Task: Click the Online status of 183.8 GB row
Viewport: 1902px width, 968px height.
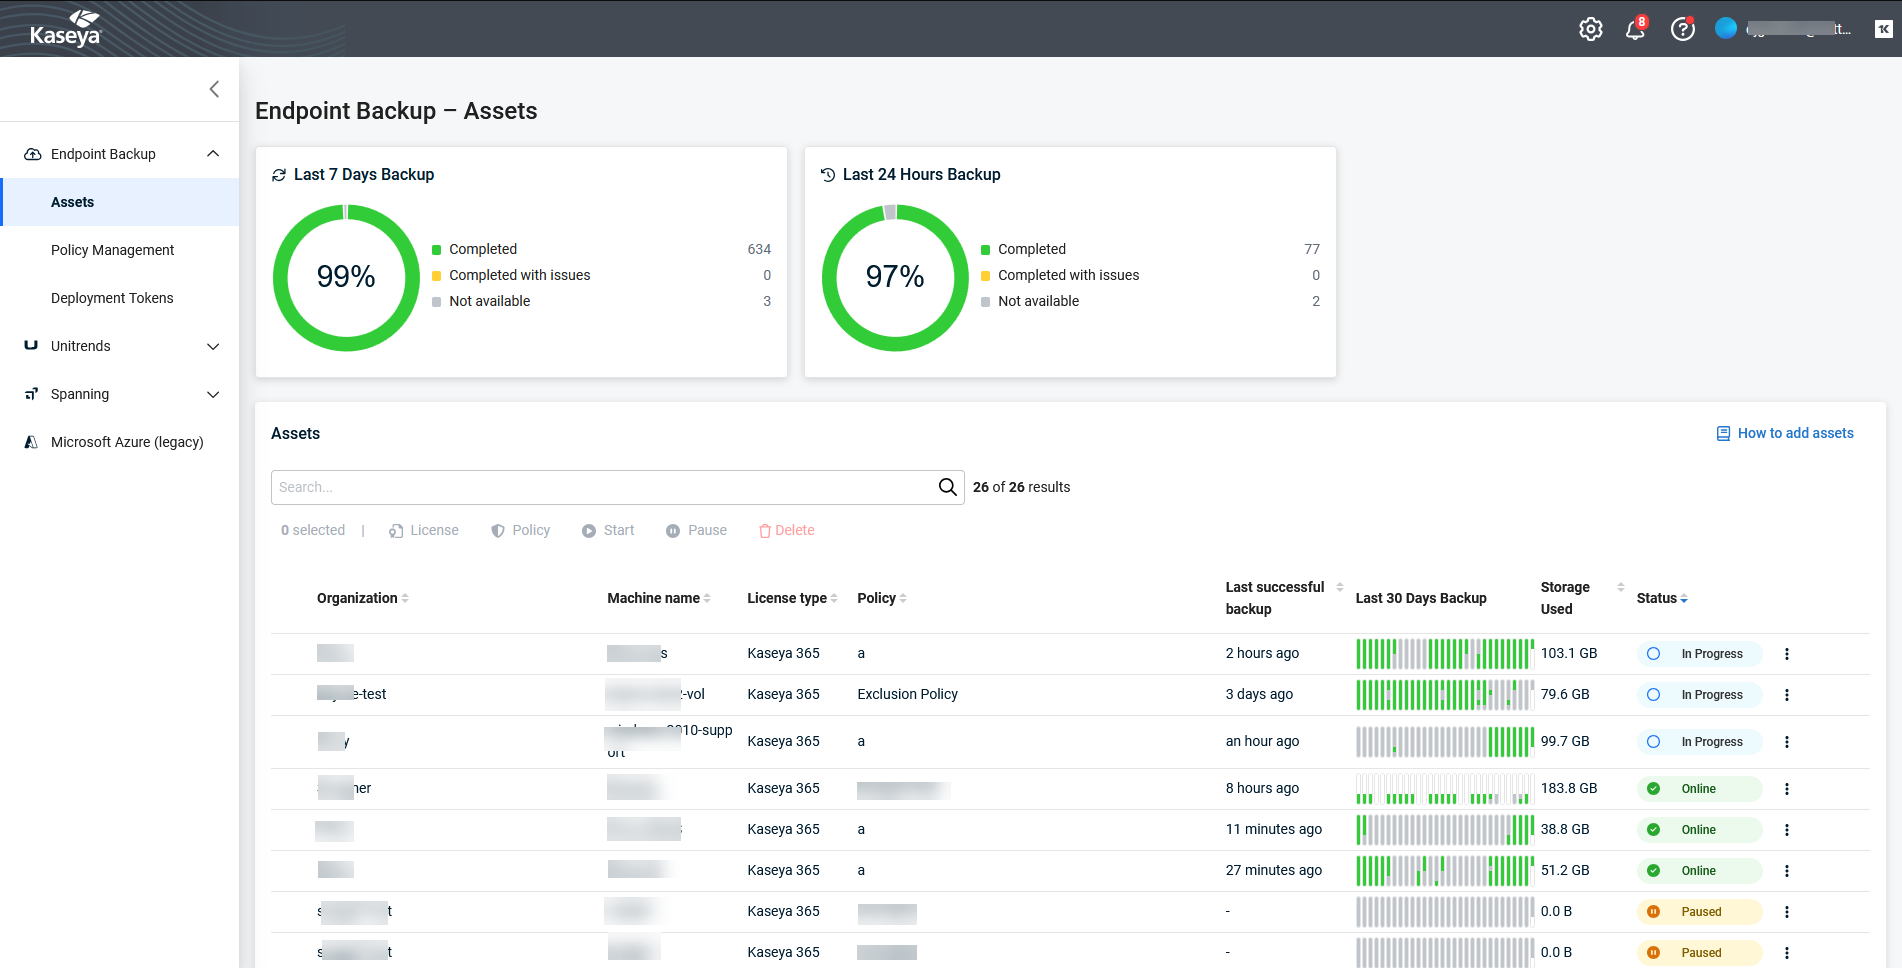Action: click(1700, 789)
